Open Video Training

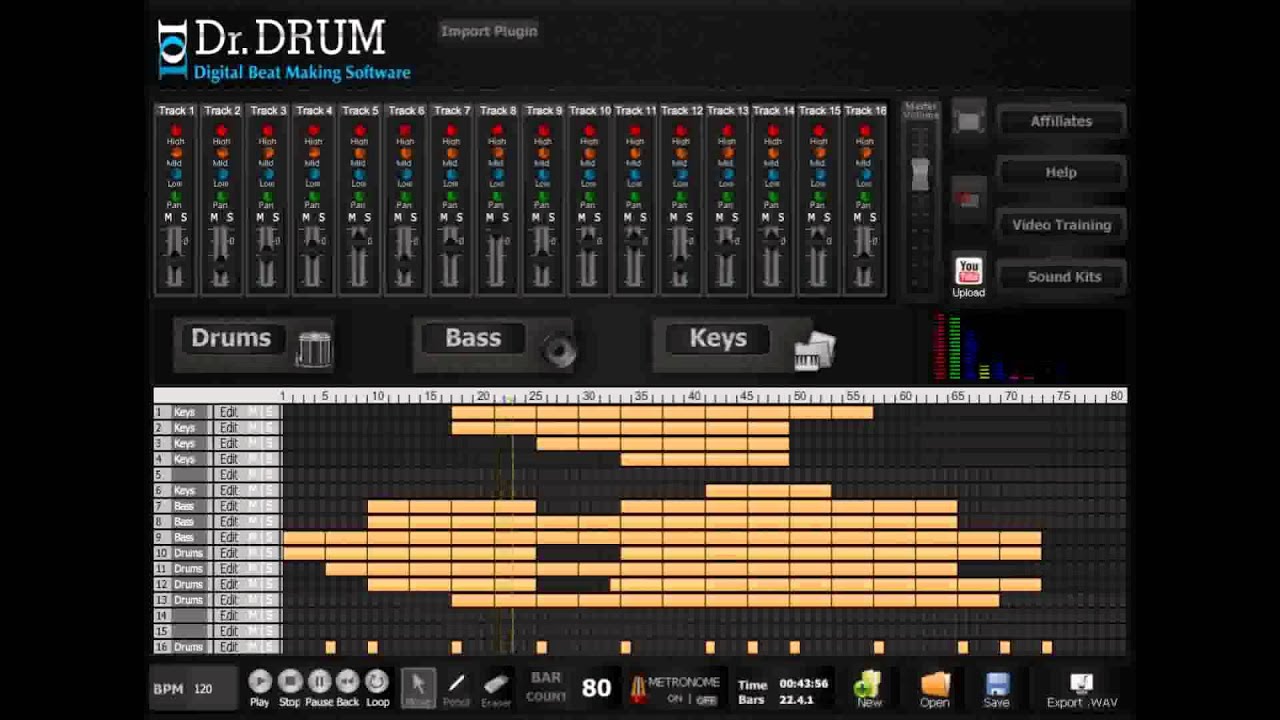point(1061,225)
